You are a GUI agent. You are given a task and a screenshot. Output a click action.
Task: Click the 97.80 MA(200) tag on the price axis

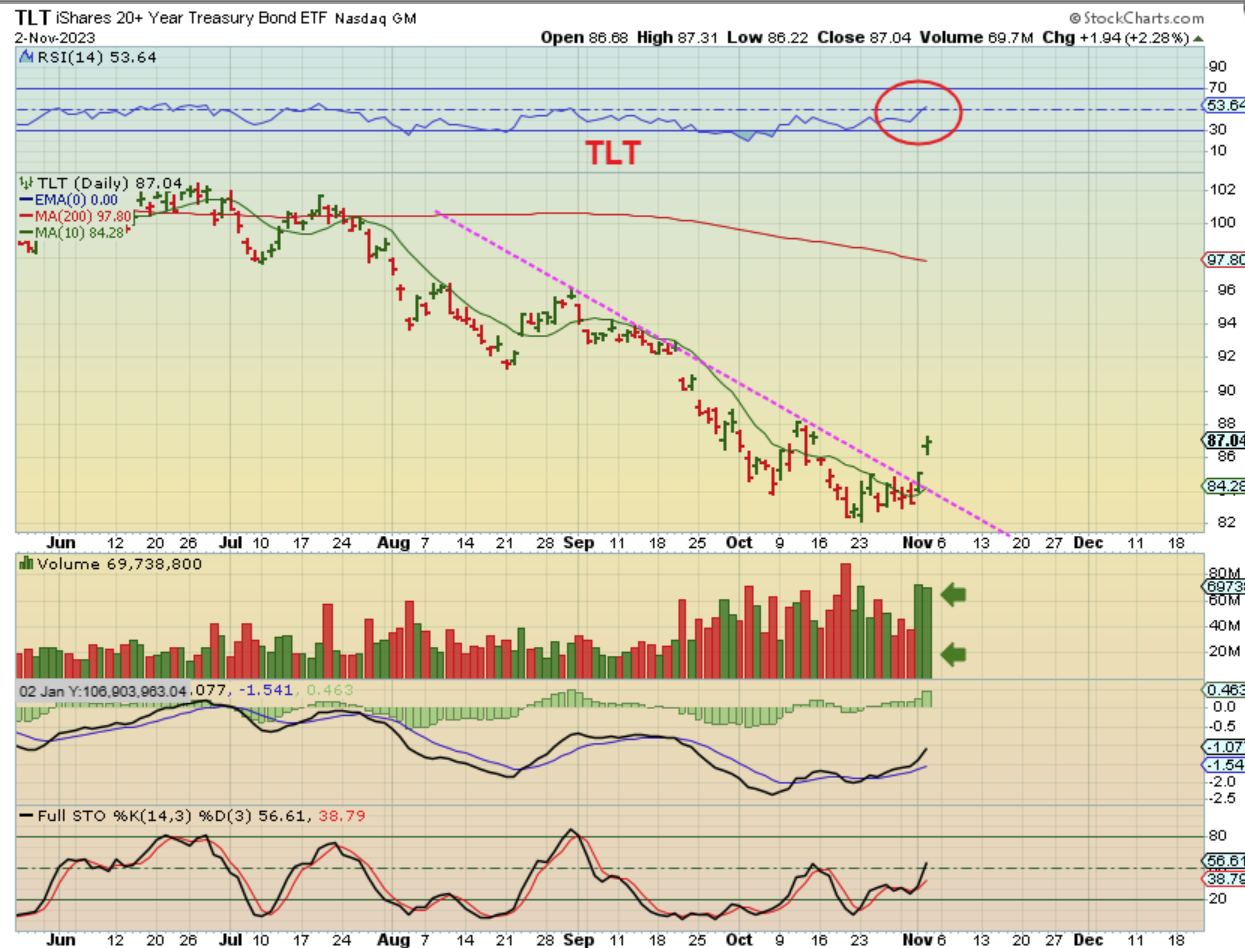(1225, 259)
